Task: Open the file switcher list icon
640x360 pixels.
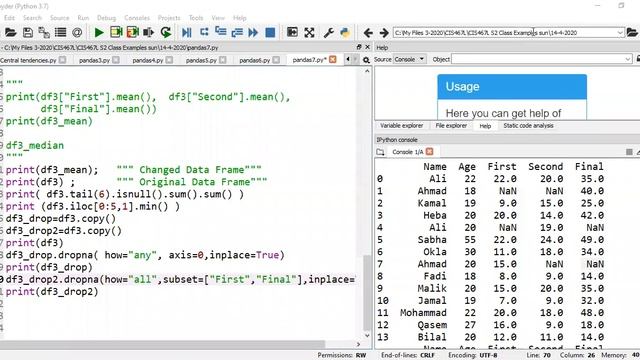Action: click(x=60, y=32)
